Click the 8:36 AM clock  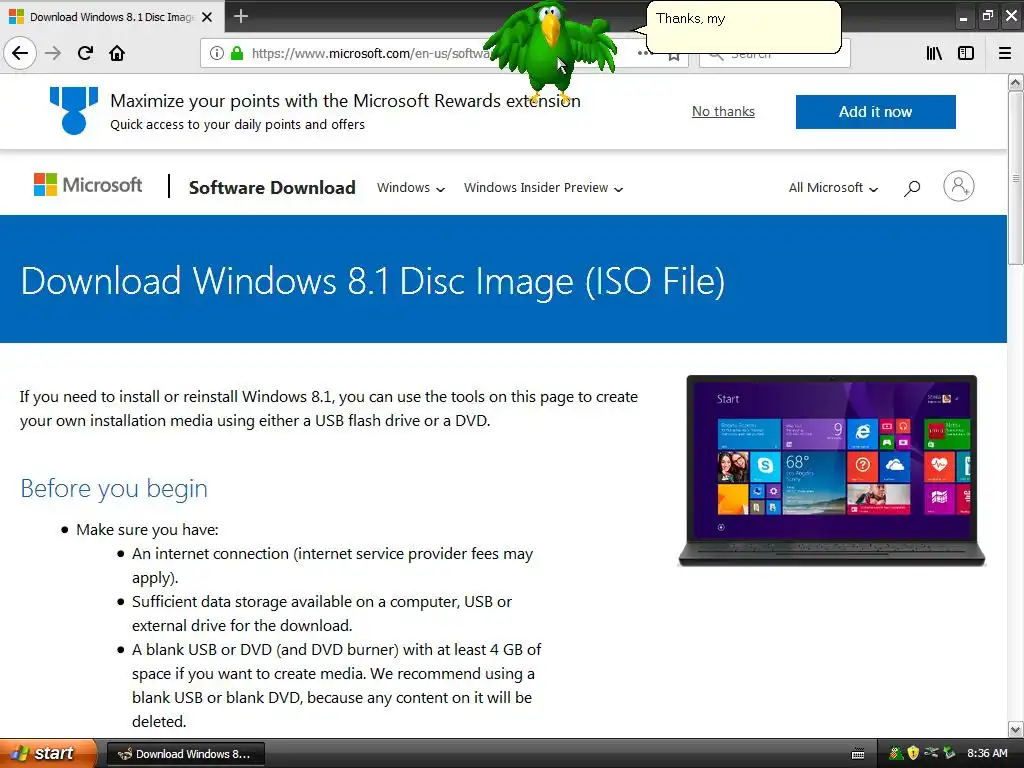[987, 753]
